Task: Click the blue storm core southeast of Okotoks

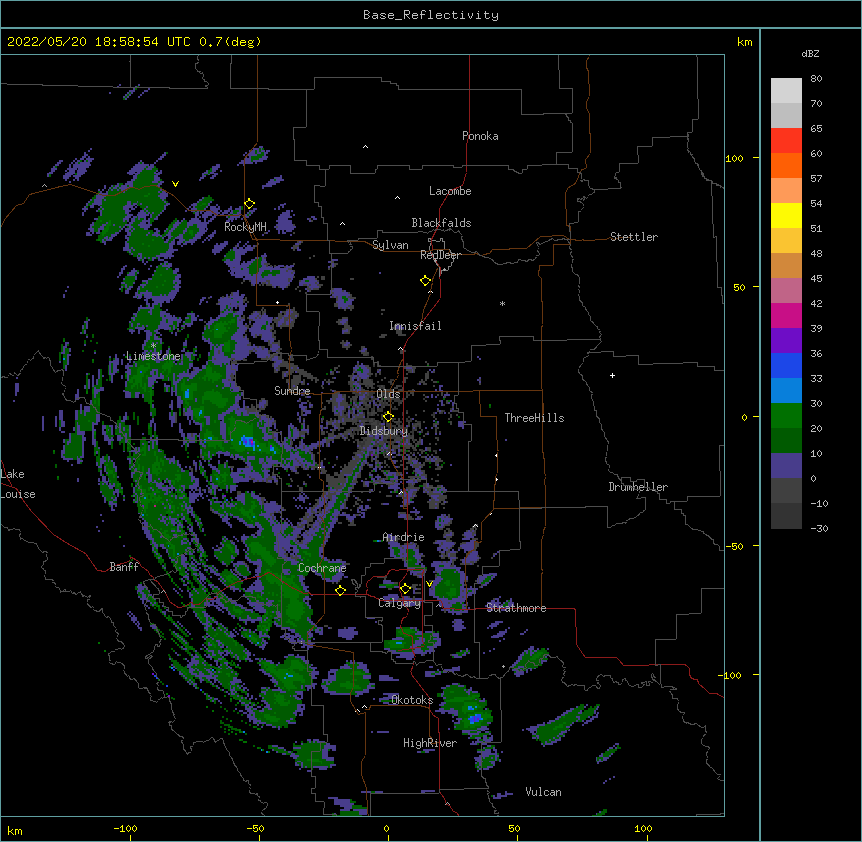Action: pyautogui.click(x=475, y=718)
